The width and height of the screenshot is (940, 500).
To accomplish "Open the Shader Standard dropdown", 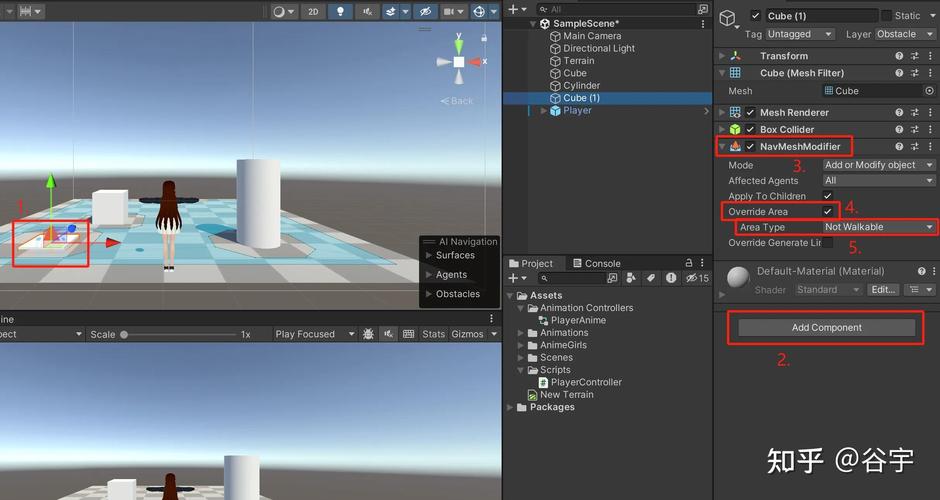I will click(828, 290).
